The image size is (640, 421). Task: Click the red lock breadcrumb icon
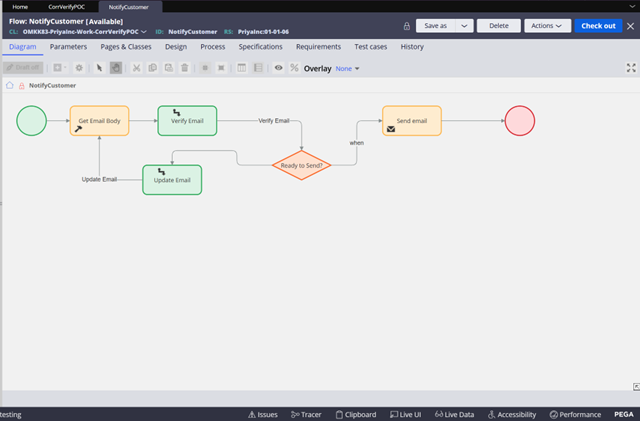point(22,86)
